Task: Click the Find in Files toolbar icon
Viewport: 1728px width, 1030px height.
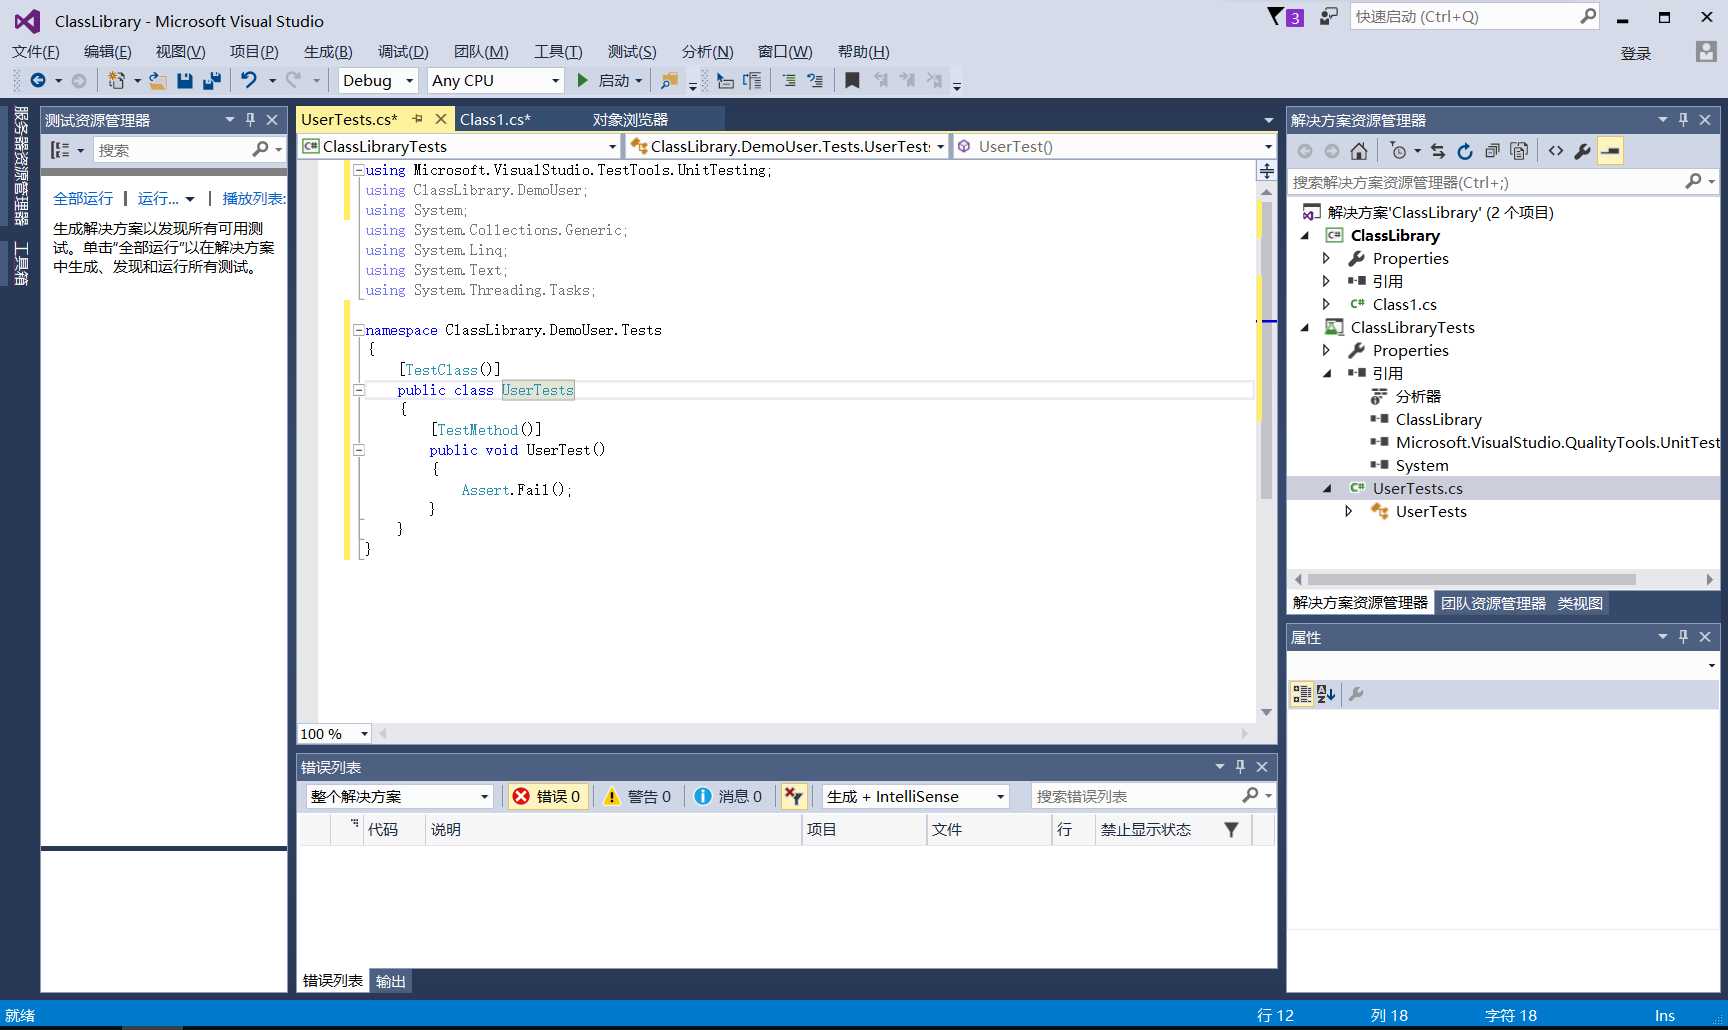Action: [x=669, y=80]
